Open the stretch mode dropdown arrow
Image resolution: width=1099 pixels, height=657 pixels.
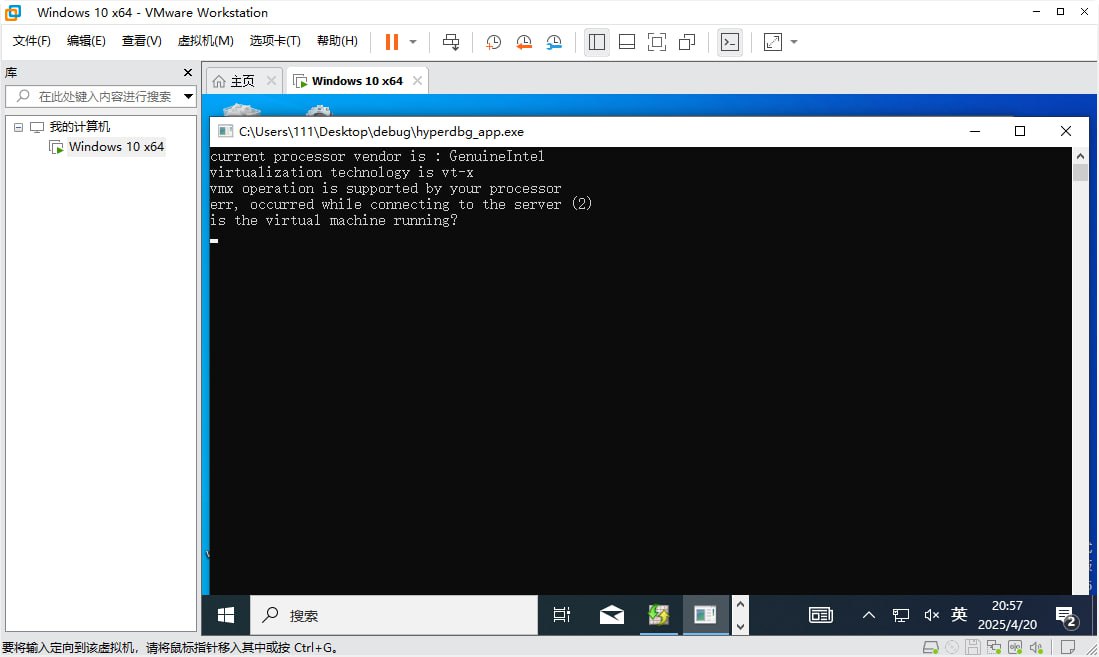pyautogui.click(x=794, y=42)
